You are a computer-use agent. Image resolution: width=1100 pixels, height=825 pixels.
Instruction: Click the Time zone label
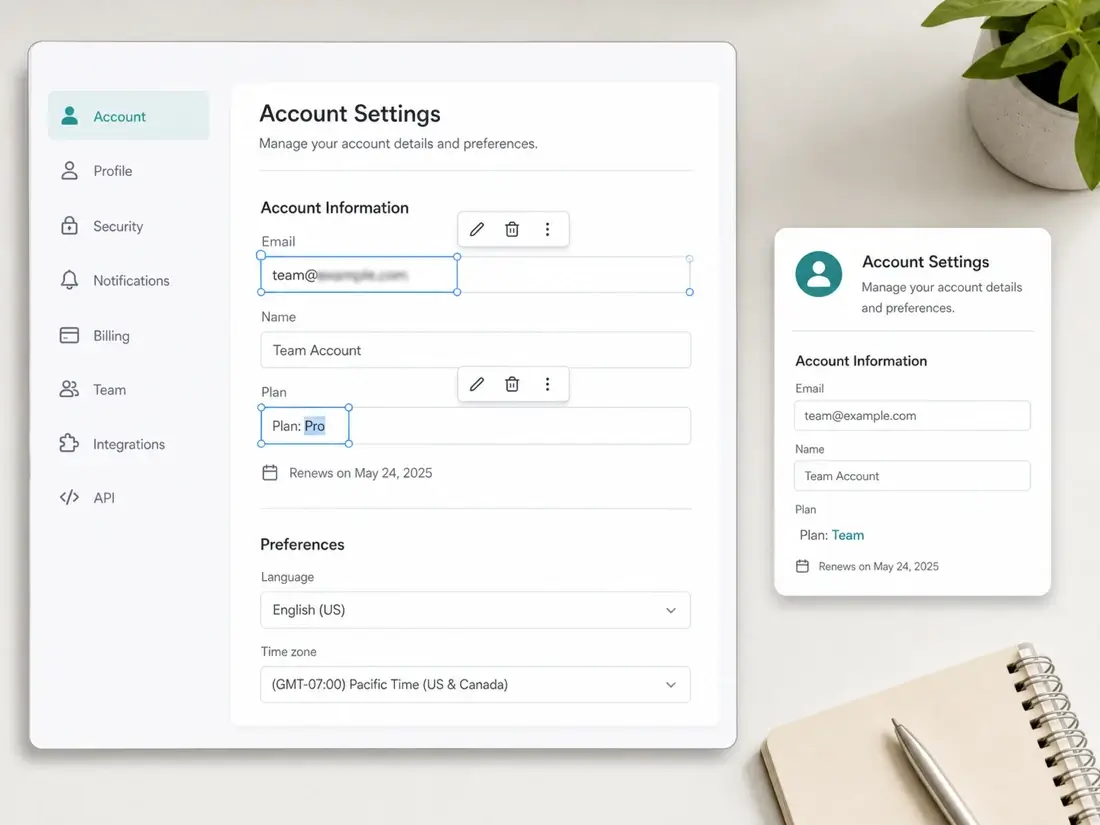point(288,652)
